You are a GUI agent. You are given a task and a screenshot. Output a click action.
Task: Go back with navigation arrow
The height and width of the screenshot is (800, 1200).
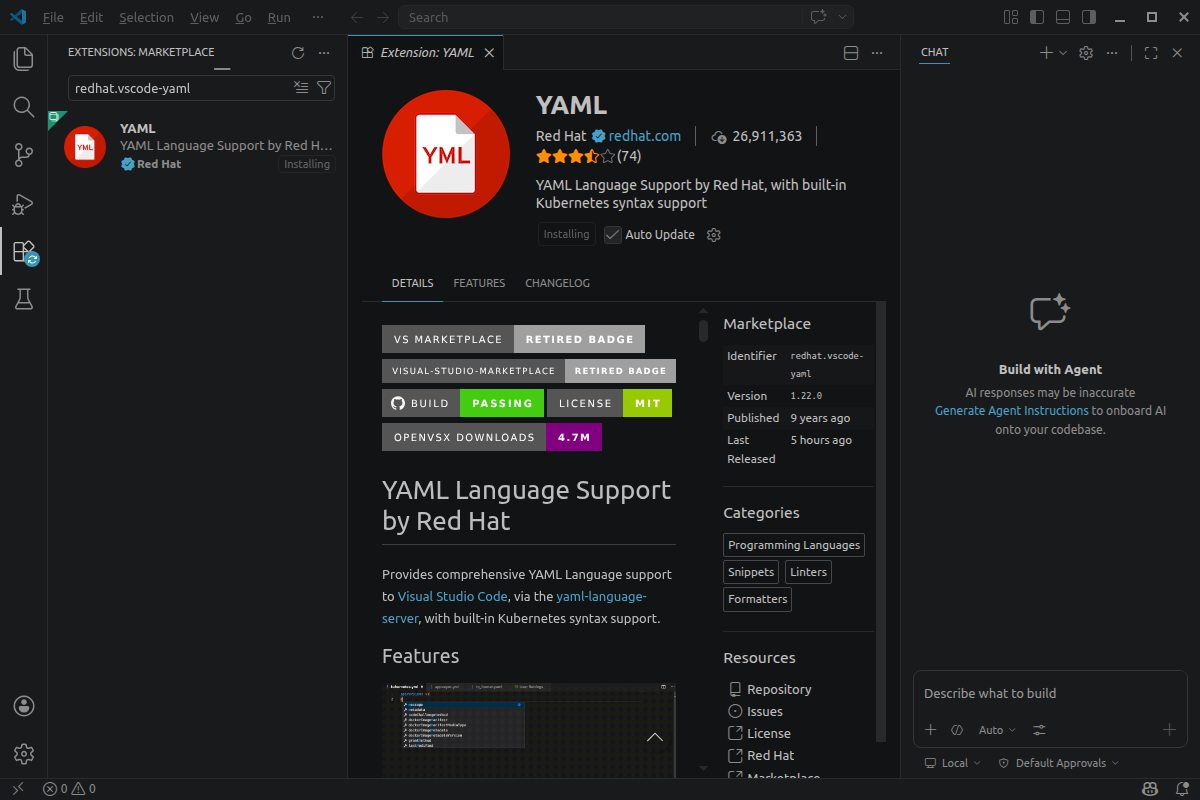(357, 17)
